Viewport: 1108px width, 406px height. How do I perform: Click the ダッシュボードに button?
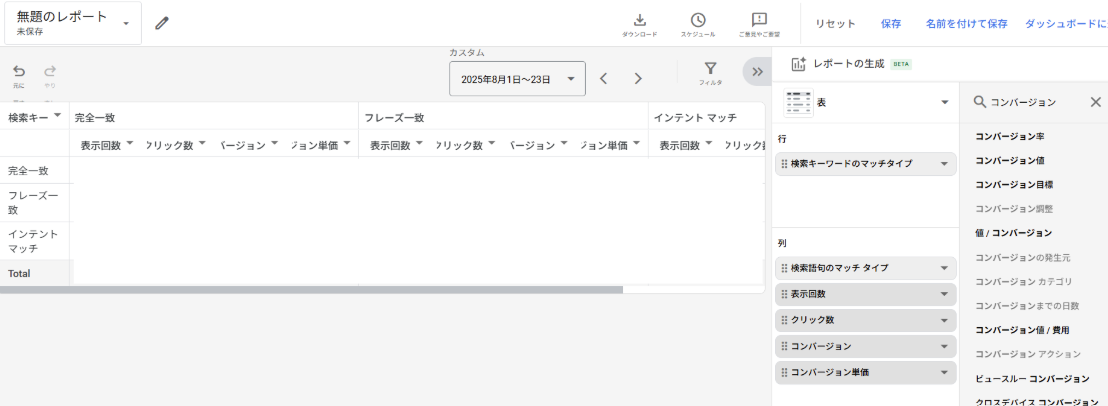pyautogui.click(x=1066, y=24)
